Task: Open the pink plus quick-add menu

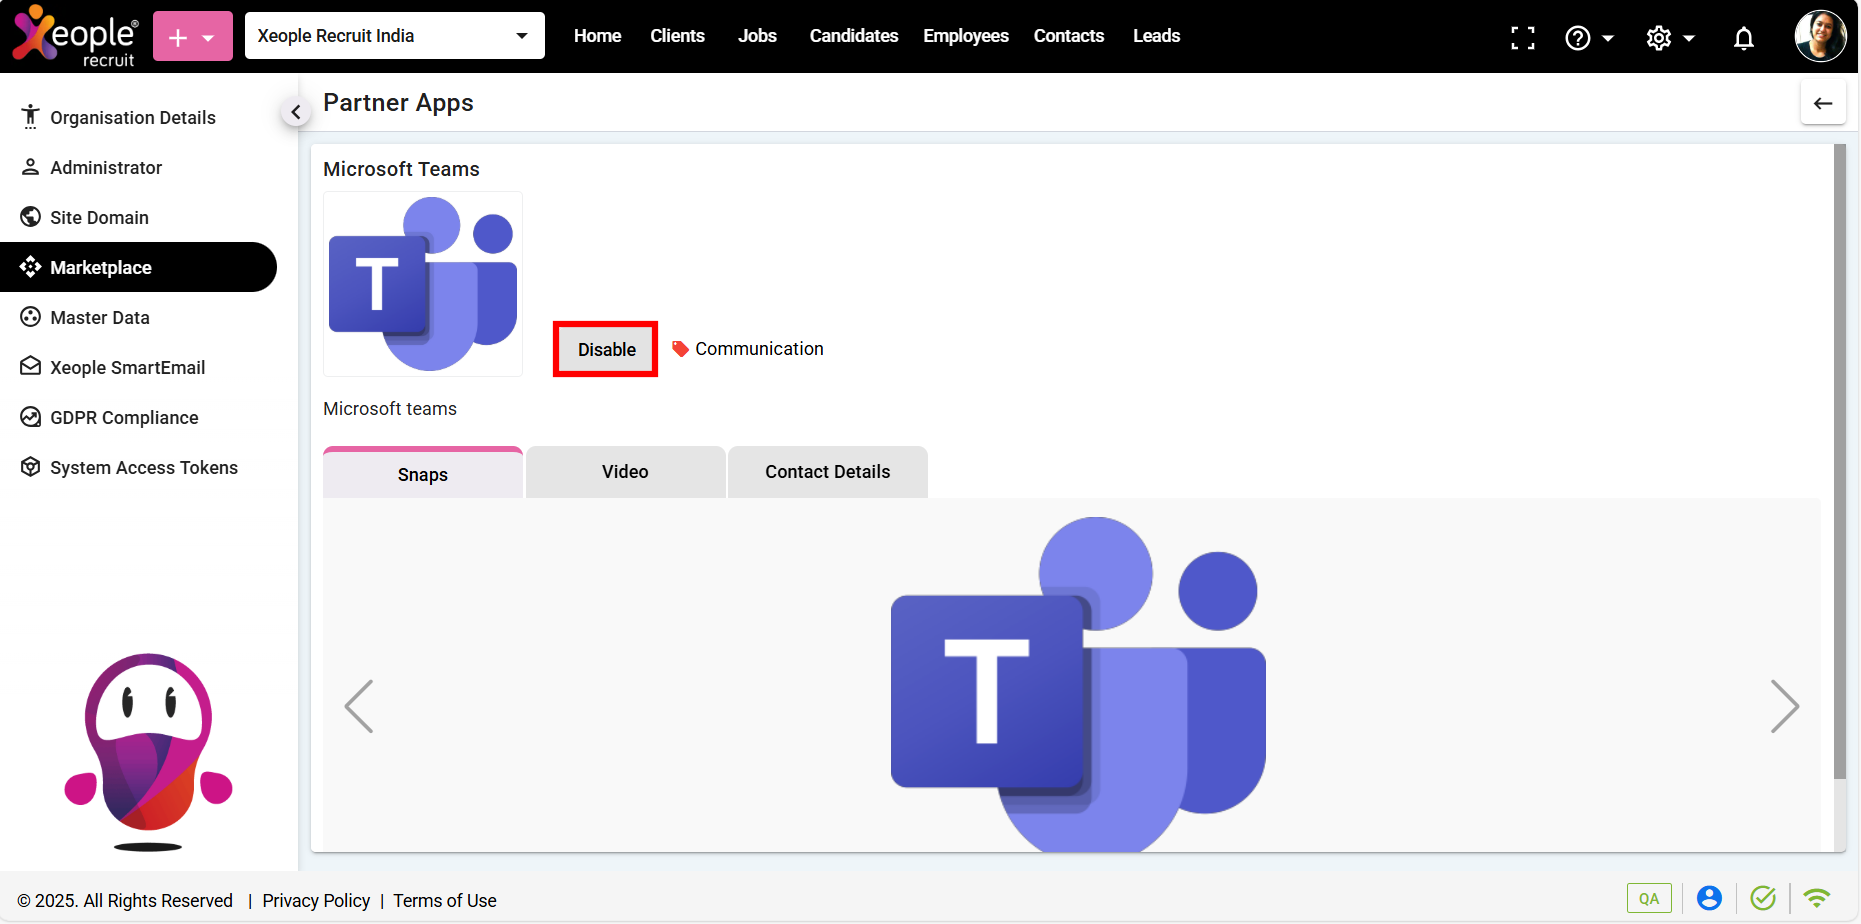Action: coord(193,36)
